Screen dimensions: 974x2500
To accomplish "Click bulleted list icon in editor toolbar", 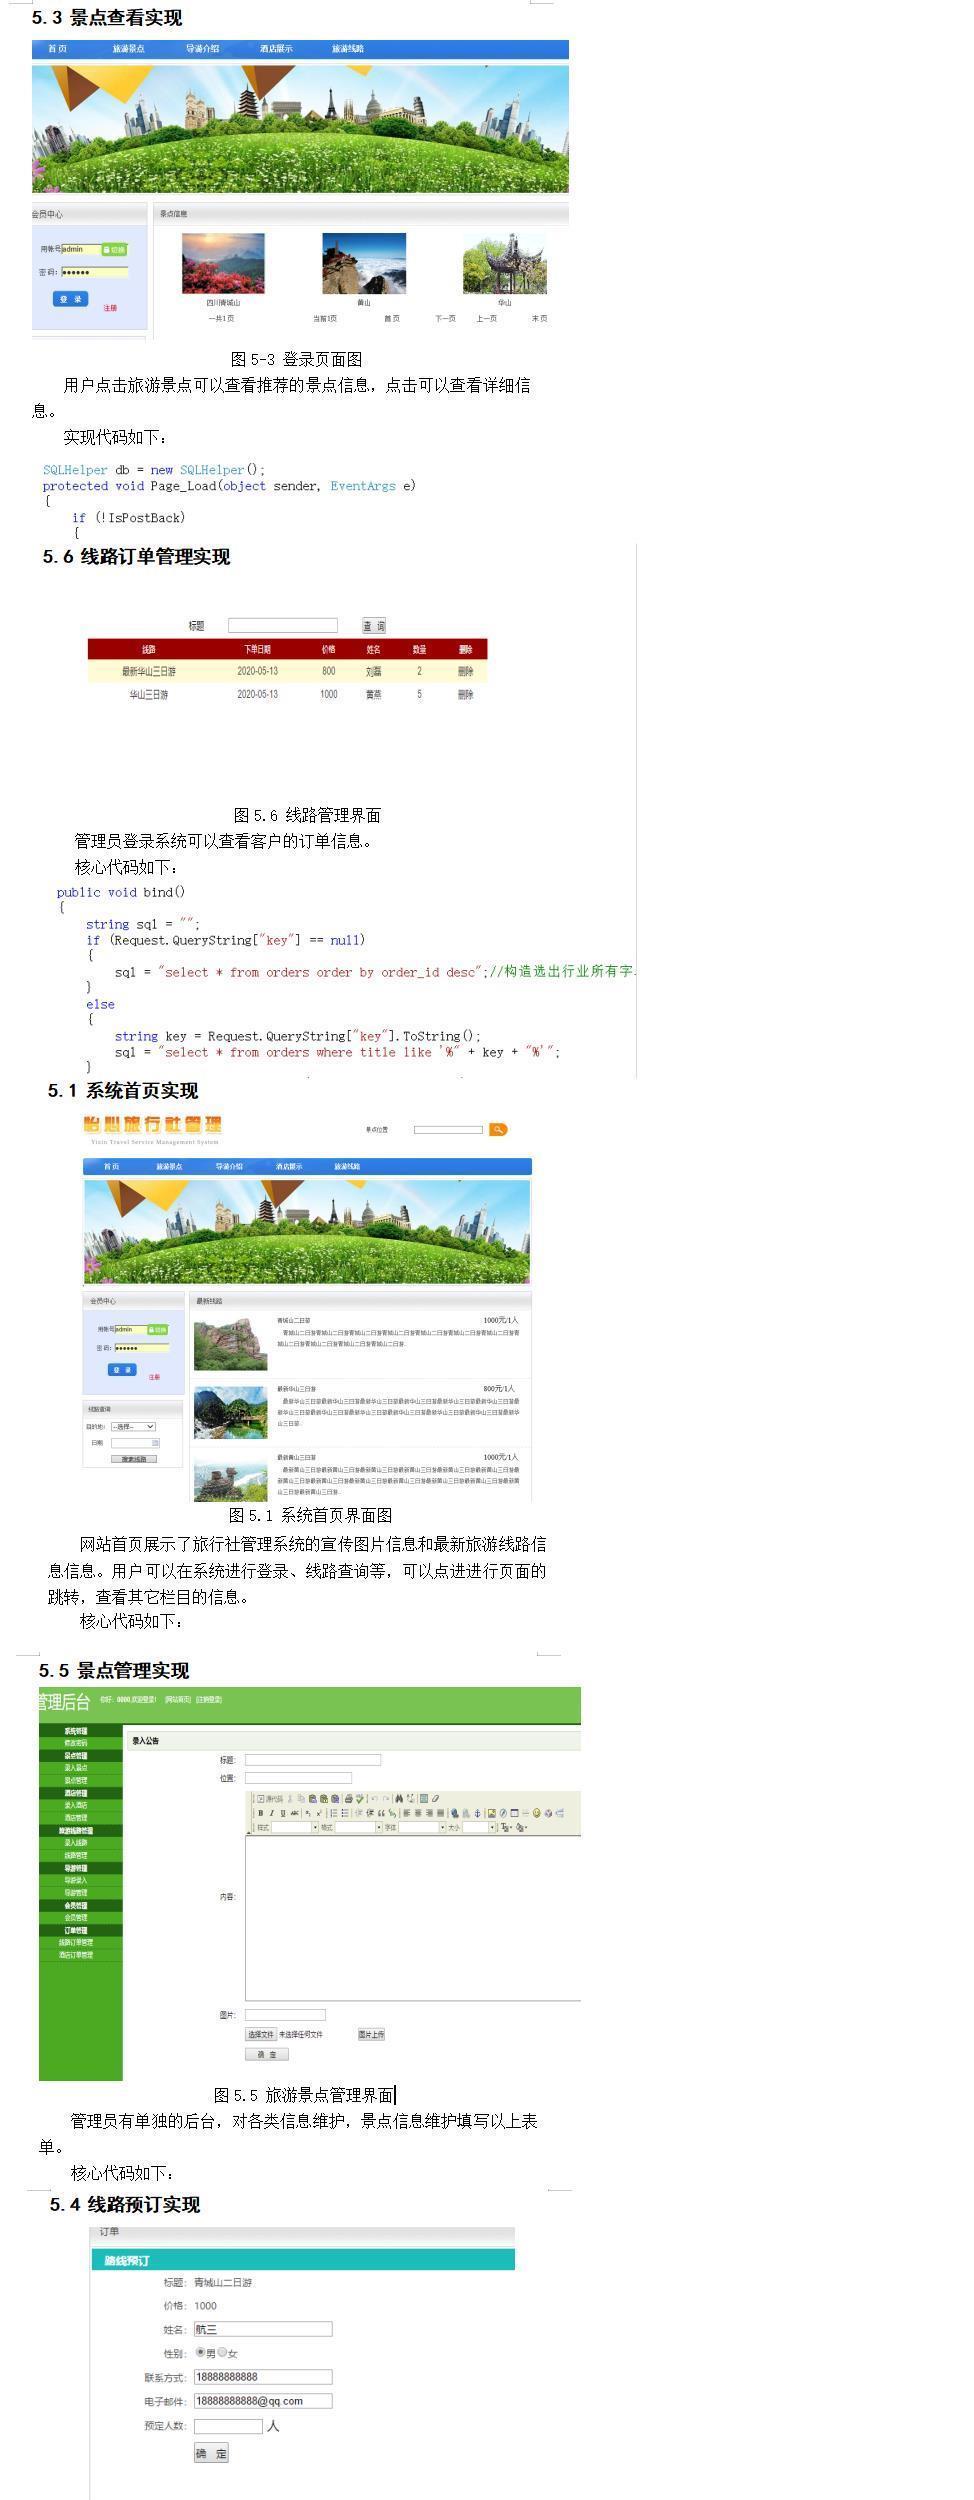I will (345, 1813).
